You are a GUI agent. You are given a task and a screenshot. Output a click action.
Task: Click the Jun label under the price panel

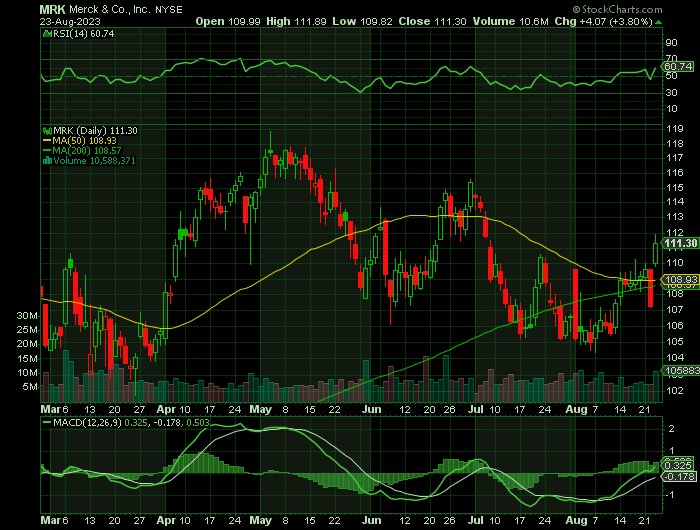point(371,409)
